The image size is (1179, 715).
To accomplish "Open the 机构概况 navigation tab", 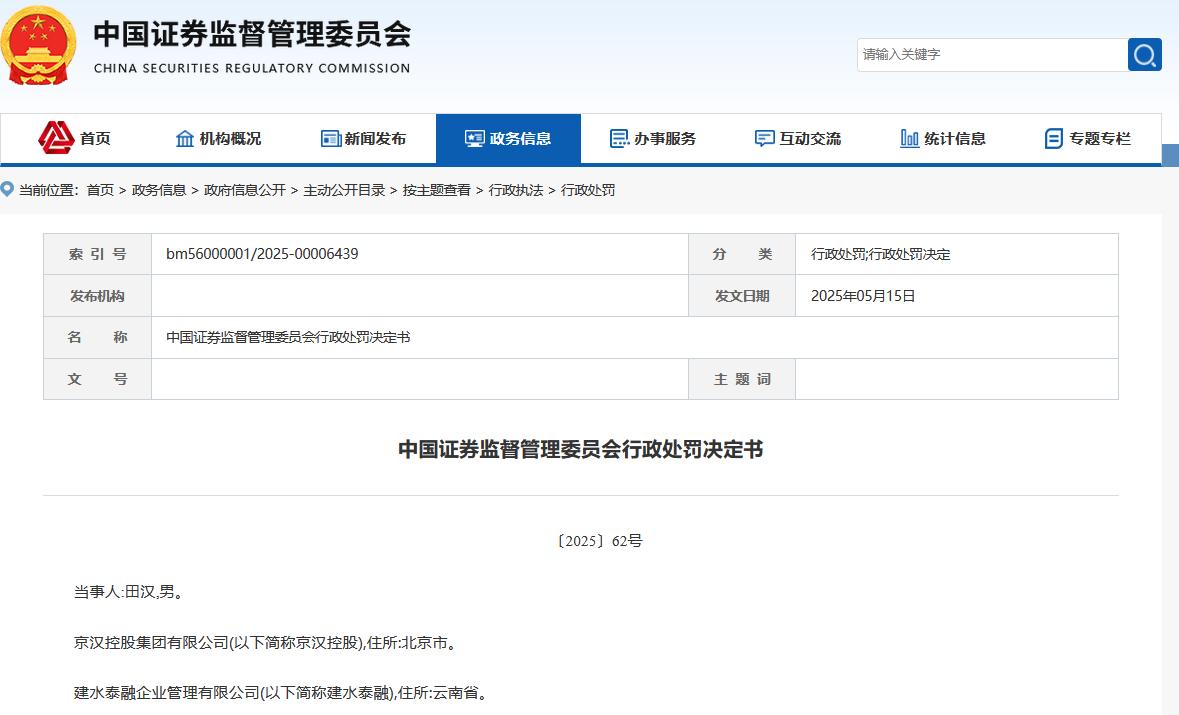I will [x=218, y=138].
